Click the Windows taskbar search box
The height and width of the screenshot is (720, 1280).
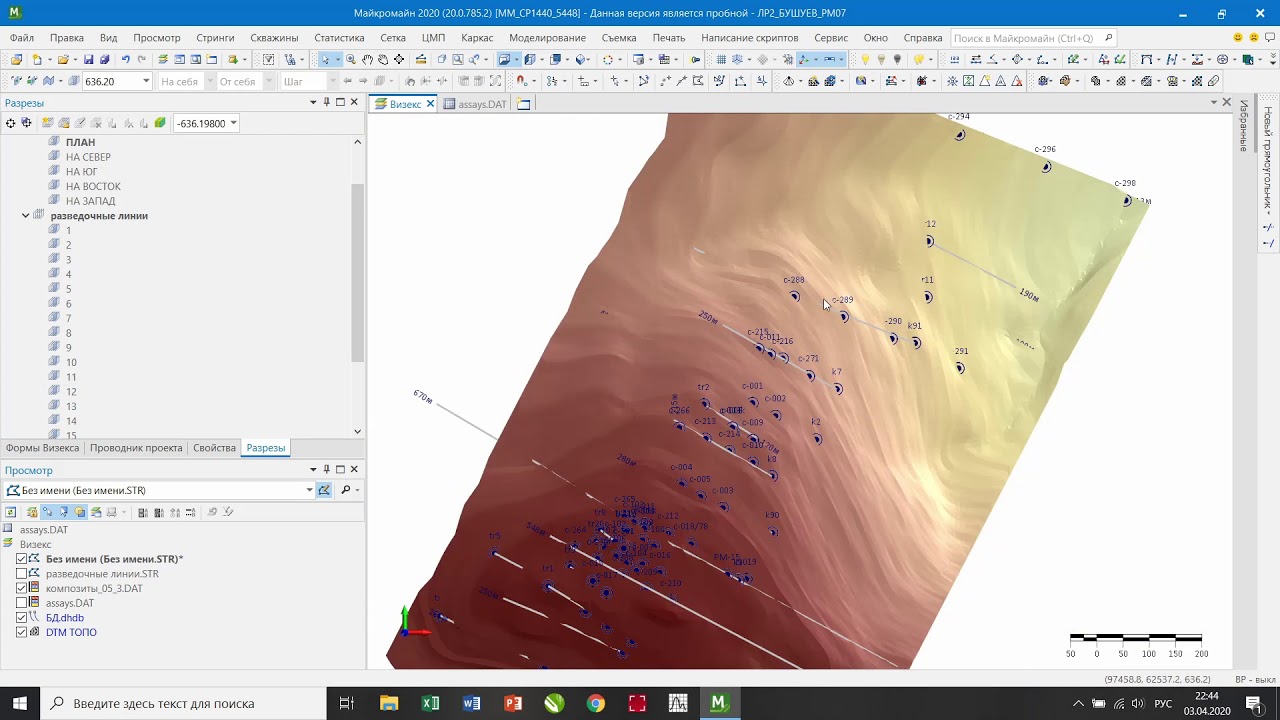point(183,703)
